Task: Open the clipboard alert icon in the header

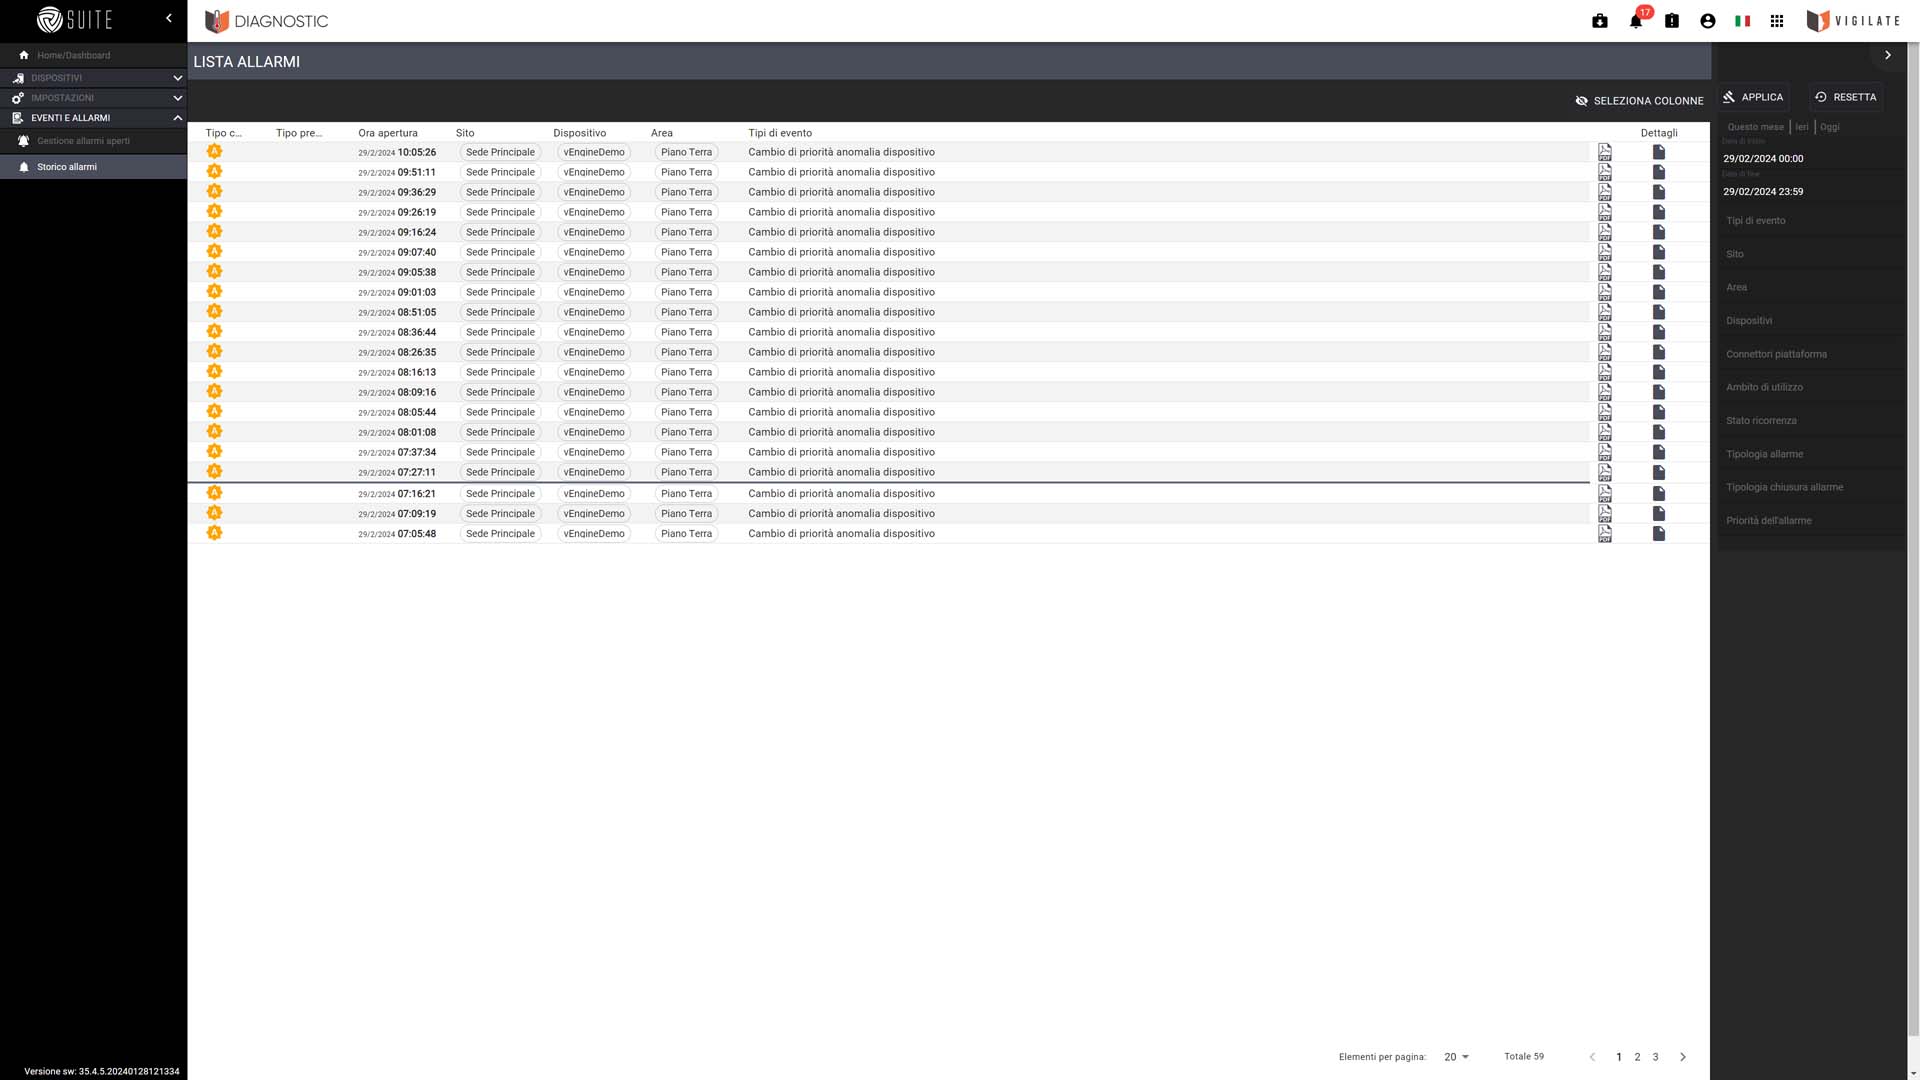Action: coord(1672,21)
